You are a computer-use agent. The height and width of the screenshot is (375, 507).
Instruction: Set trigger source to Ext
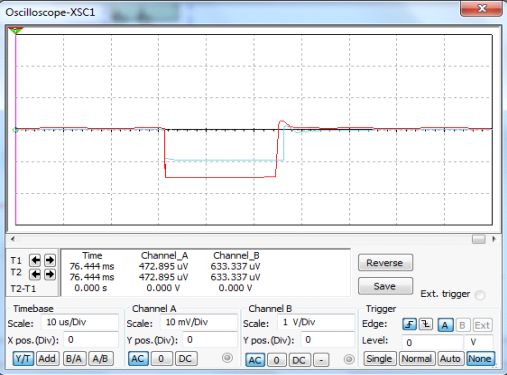click(482, 325)
